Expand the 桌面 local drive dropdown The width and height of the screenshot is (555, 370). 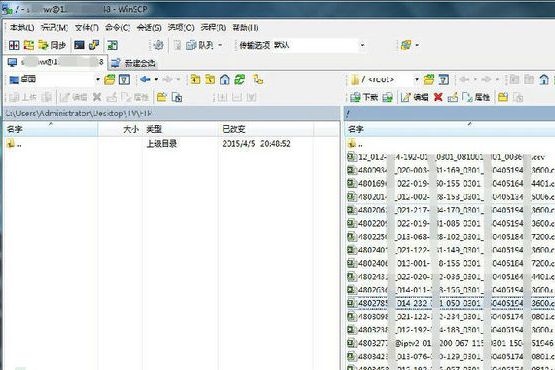pyautogui.click(x=98, y=80)
